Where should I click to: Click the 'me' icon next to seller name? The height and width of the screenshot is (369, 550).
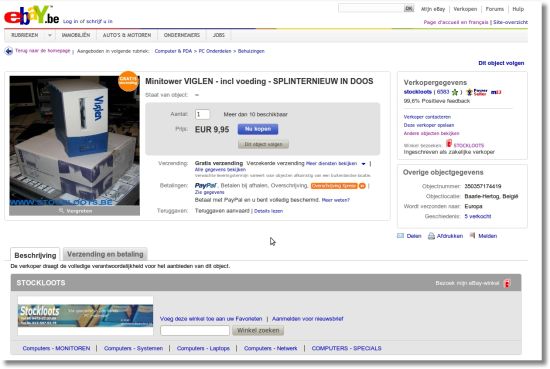(x=496, y=92)
